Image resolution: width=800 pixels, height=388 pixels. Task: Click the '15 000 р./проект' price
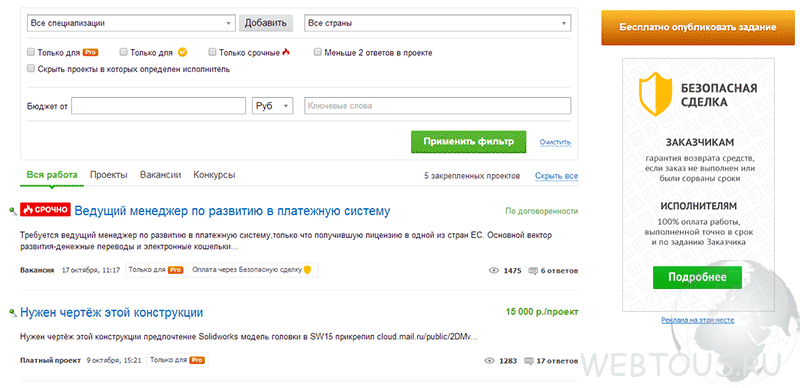(x=542, y=311)
